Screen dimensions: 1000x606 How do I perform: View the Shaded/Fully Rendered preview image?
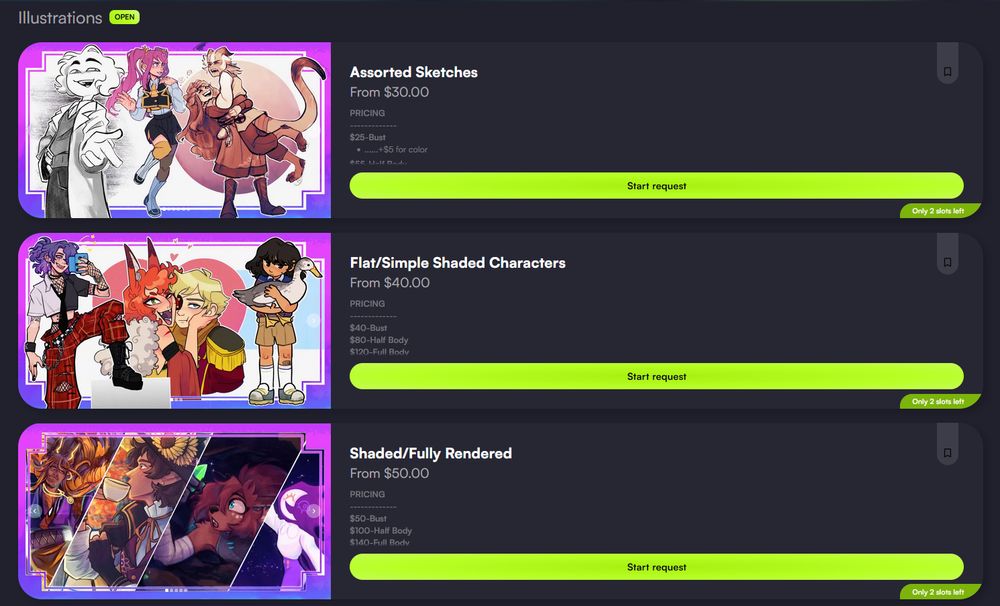[x=175, y=512]
